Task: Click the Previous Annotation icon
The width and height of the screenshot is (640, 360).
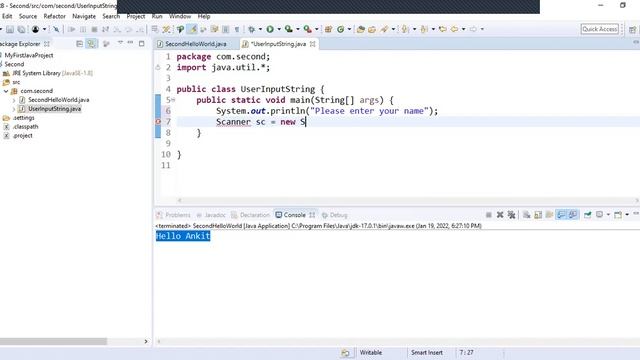Action: (424, 29)
